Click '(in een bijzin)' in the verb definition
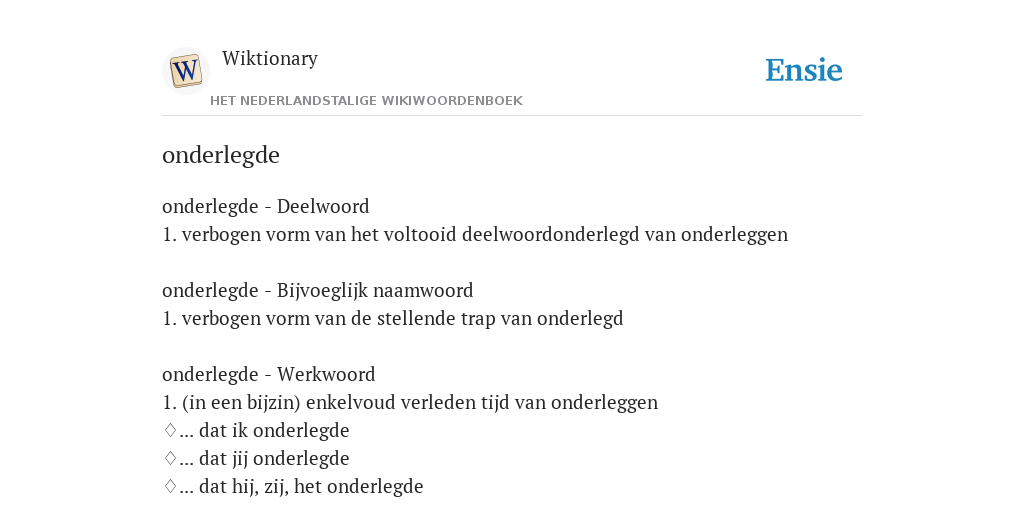Screen dimensions: 1024x512 pyautogui.click(x=241, y=402)
